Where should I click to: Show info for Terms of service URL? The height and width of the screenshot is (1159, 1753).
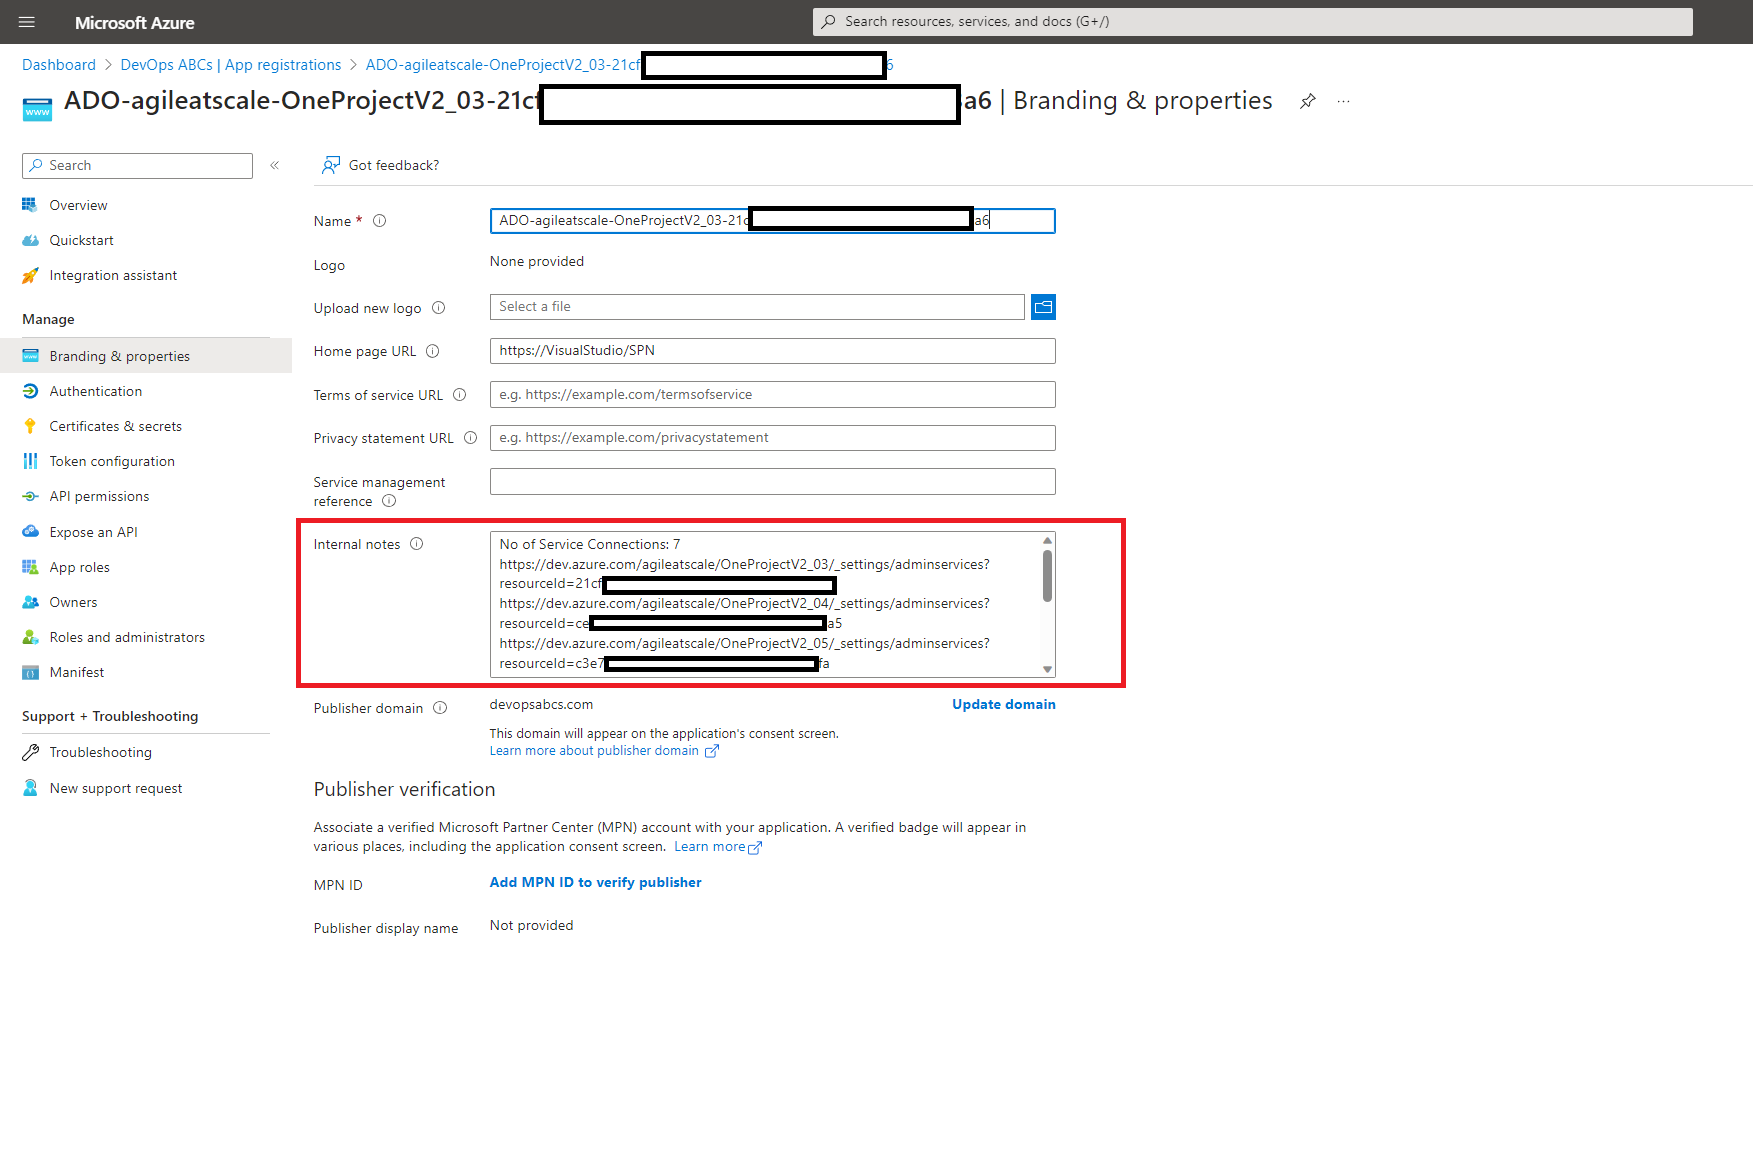(460, 395)
